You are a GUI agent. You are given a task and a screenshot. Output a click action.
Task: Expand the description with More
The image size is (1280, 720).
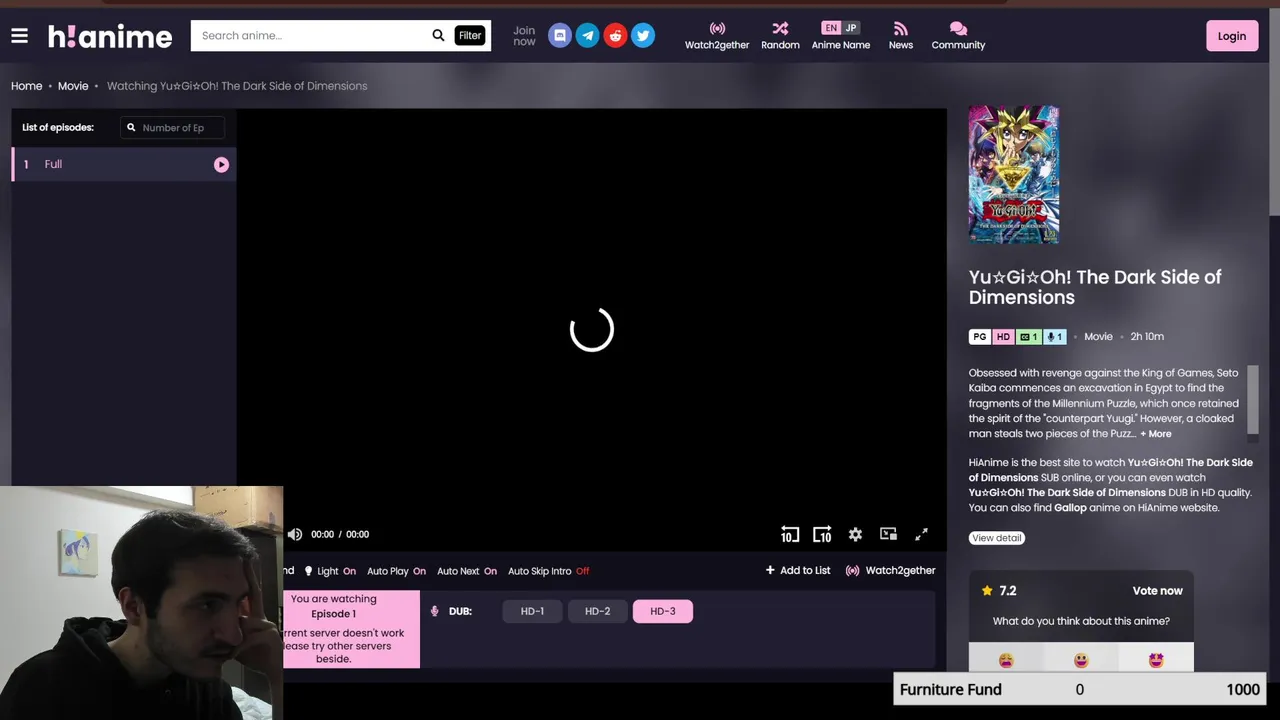point(1156,434)
